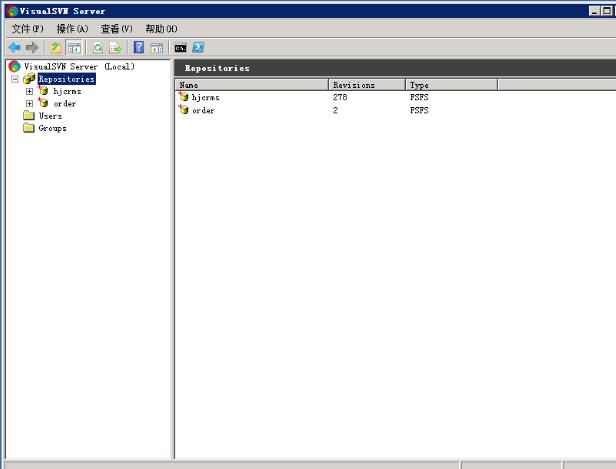Click the order repository icon in tree
Viewport: 616px width, 469px height.
coord(43,103)
